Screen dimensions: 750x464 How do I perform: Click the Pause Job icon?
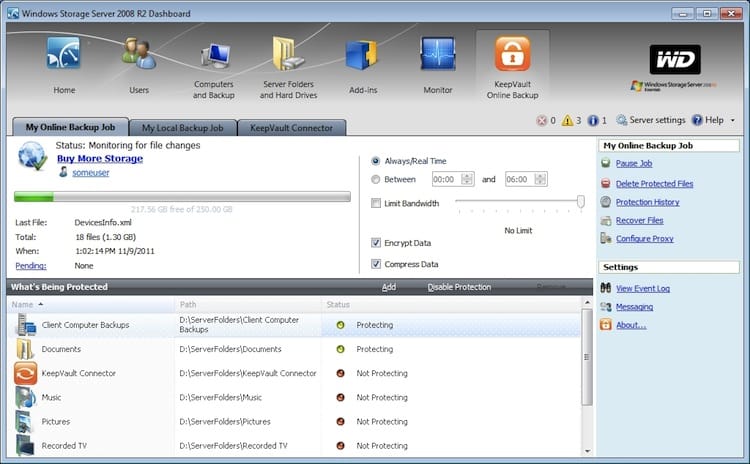(606, 163)
